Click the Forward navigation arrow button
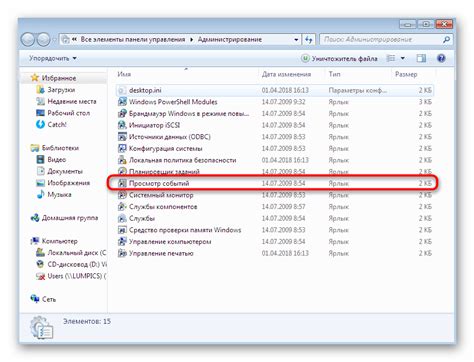Screen dimensions: 474x362 tap(43, 40)
